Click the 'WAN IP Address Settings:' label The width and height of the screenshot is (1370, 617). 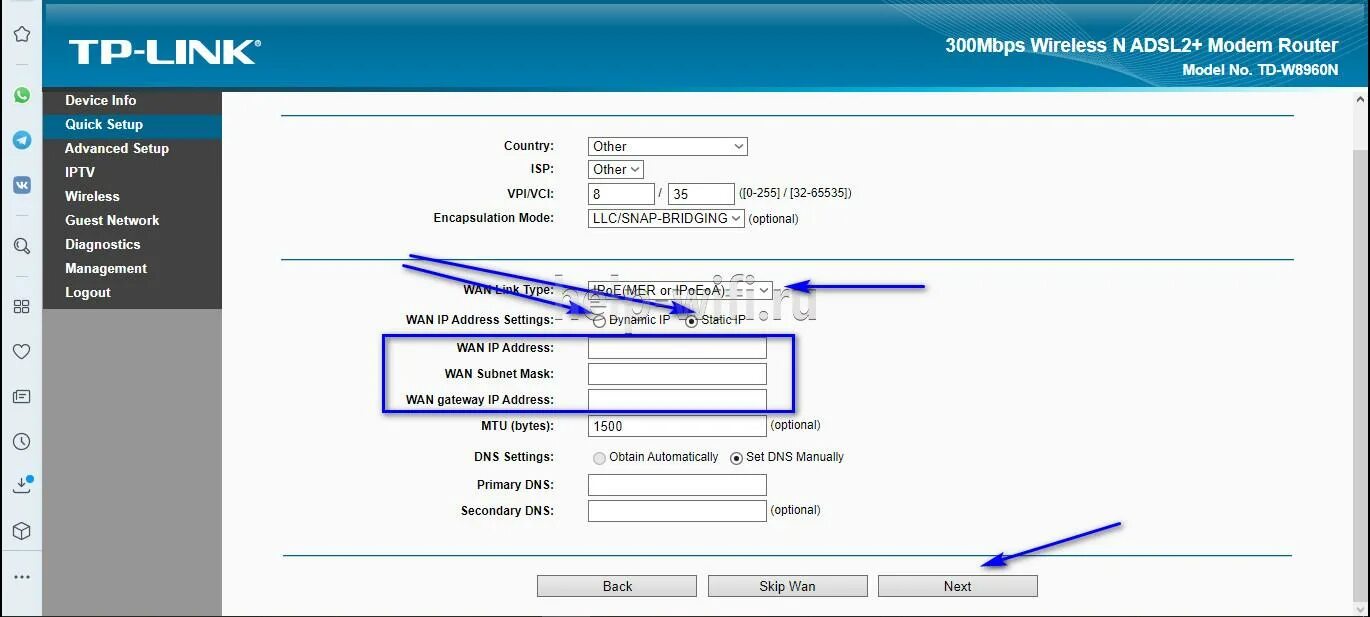coord(479,320)
